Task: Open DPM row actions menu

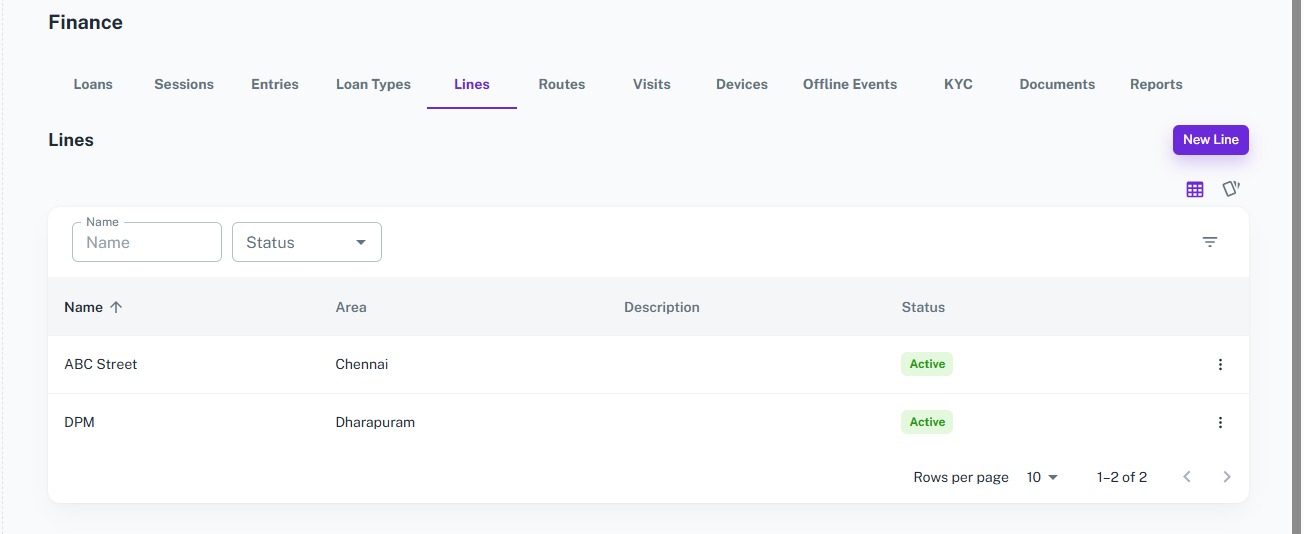Action: [1220, 423]
